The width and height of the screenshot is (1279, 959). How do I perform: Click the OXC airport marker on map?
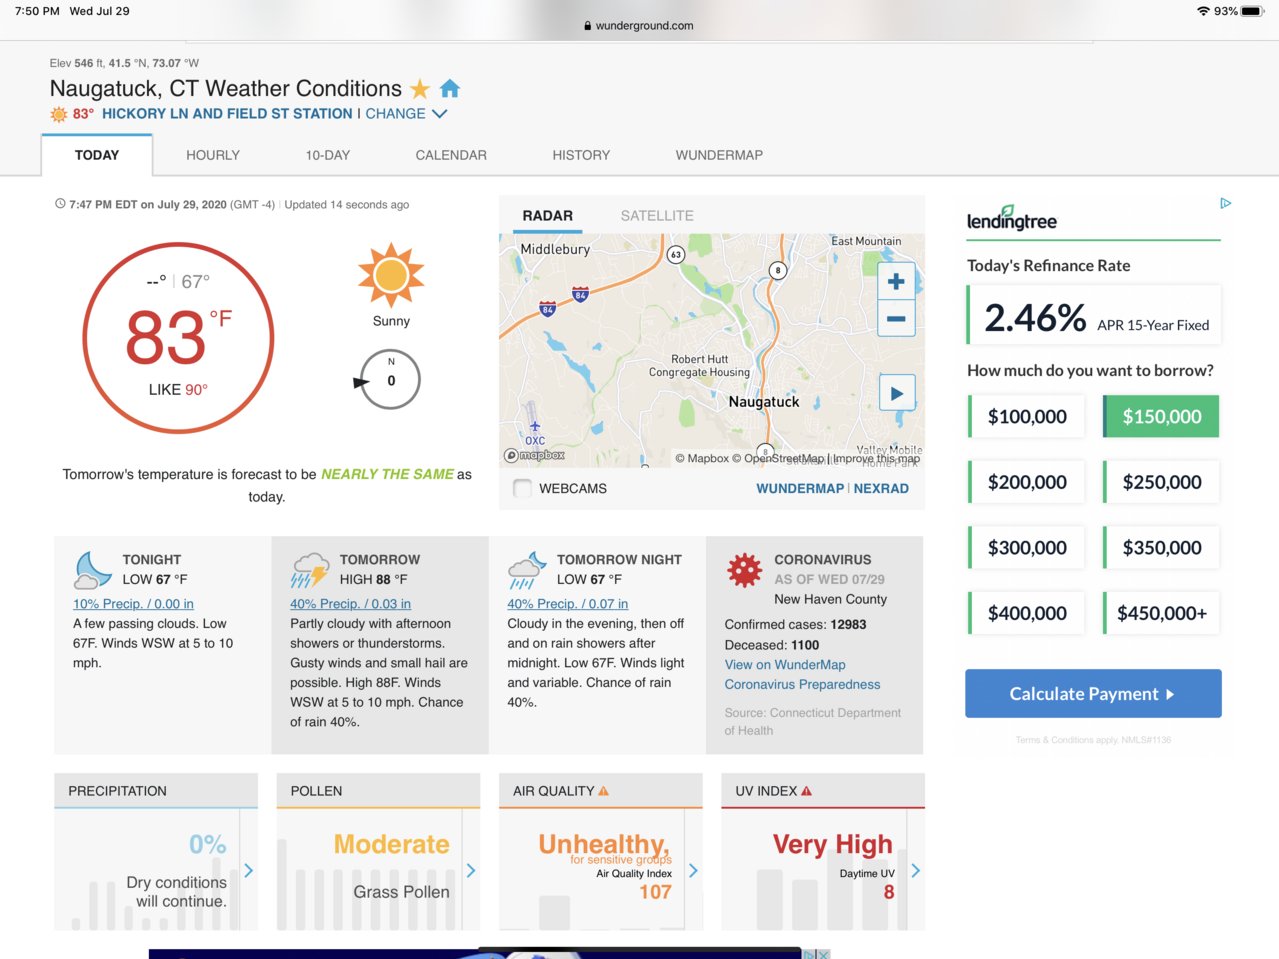(x=535, y=433)
